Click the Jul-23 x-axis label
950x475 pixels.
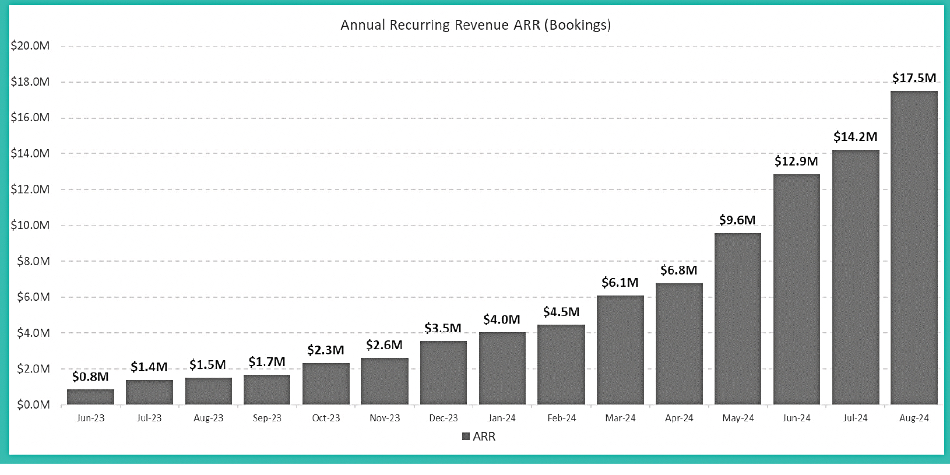point(149,417)
